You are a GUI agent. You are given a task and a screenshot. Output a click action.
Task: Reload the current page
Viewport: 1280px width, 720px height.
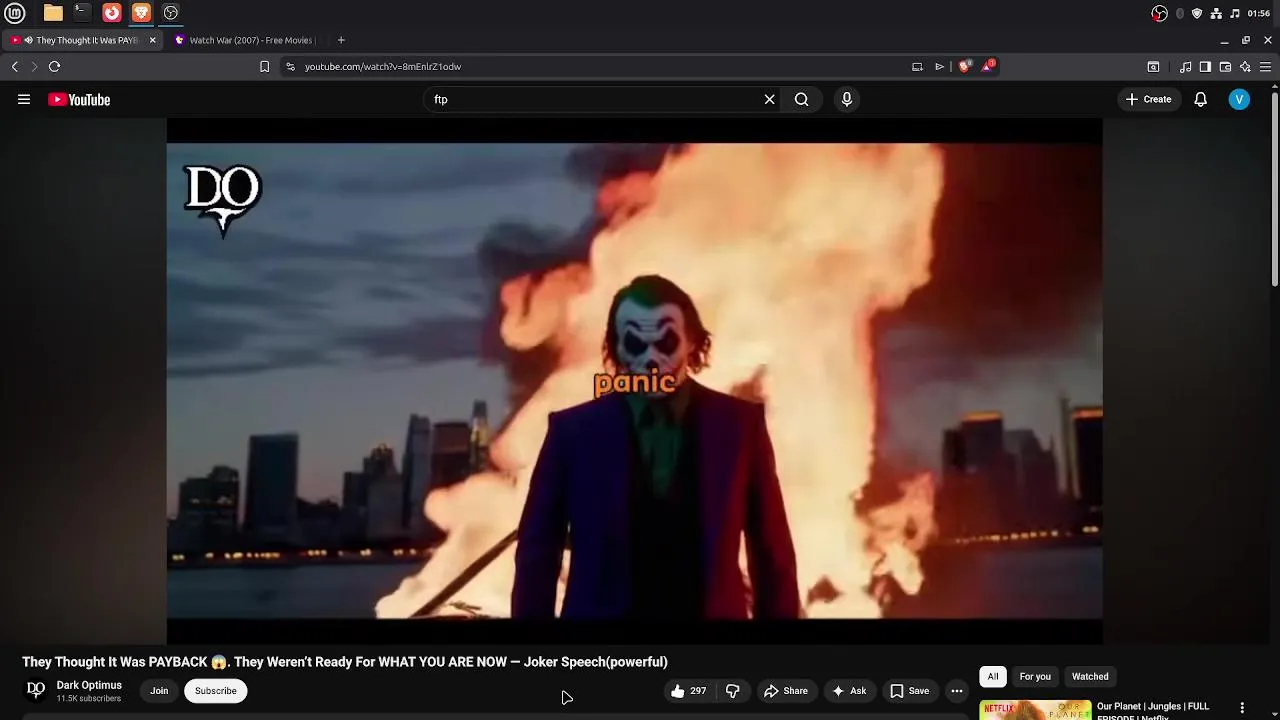click(55, 67)
